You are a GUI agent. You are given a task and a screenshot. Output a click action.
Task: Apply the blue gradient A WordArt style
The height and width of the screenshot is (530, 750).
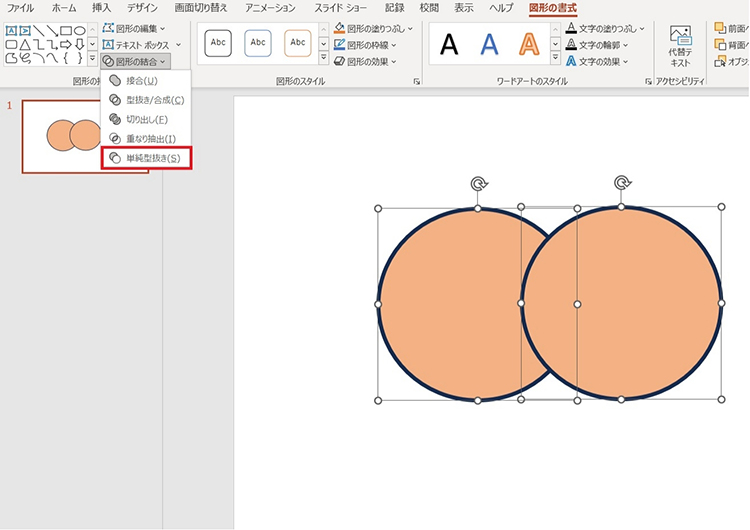pos(490,44)
